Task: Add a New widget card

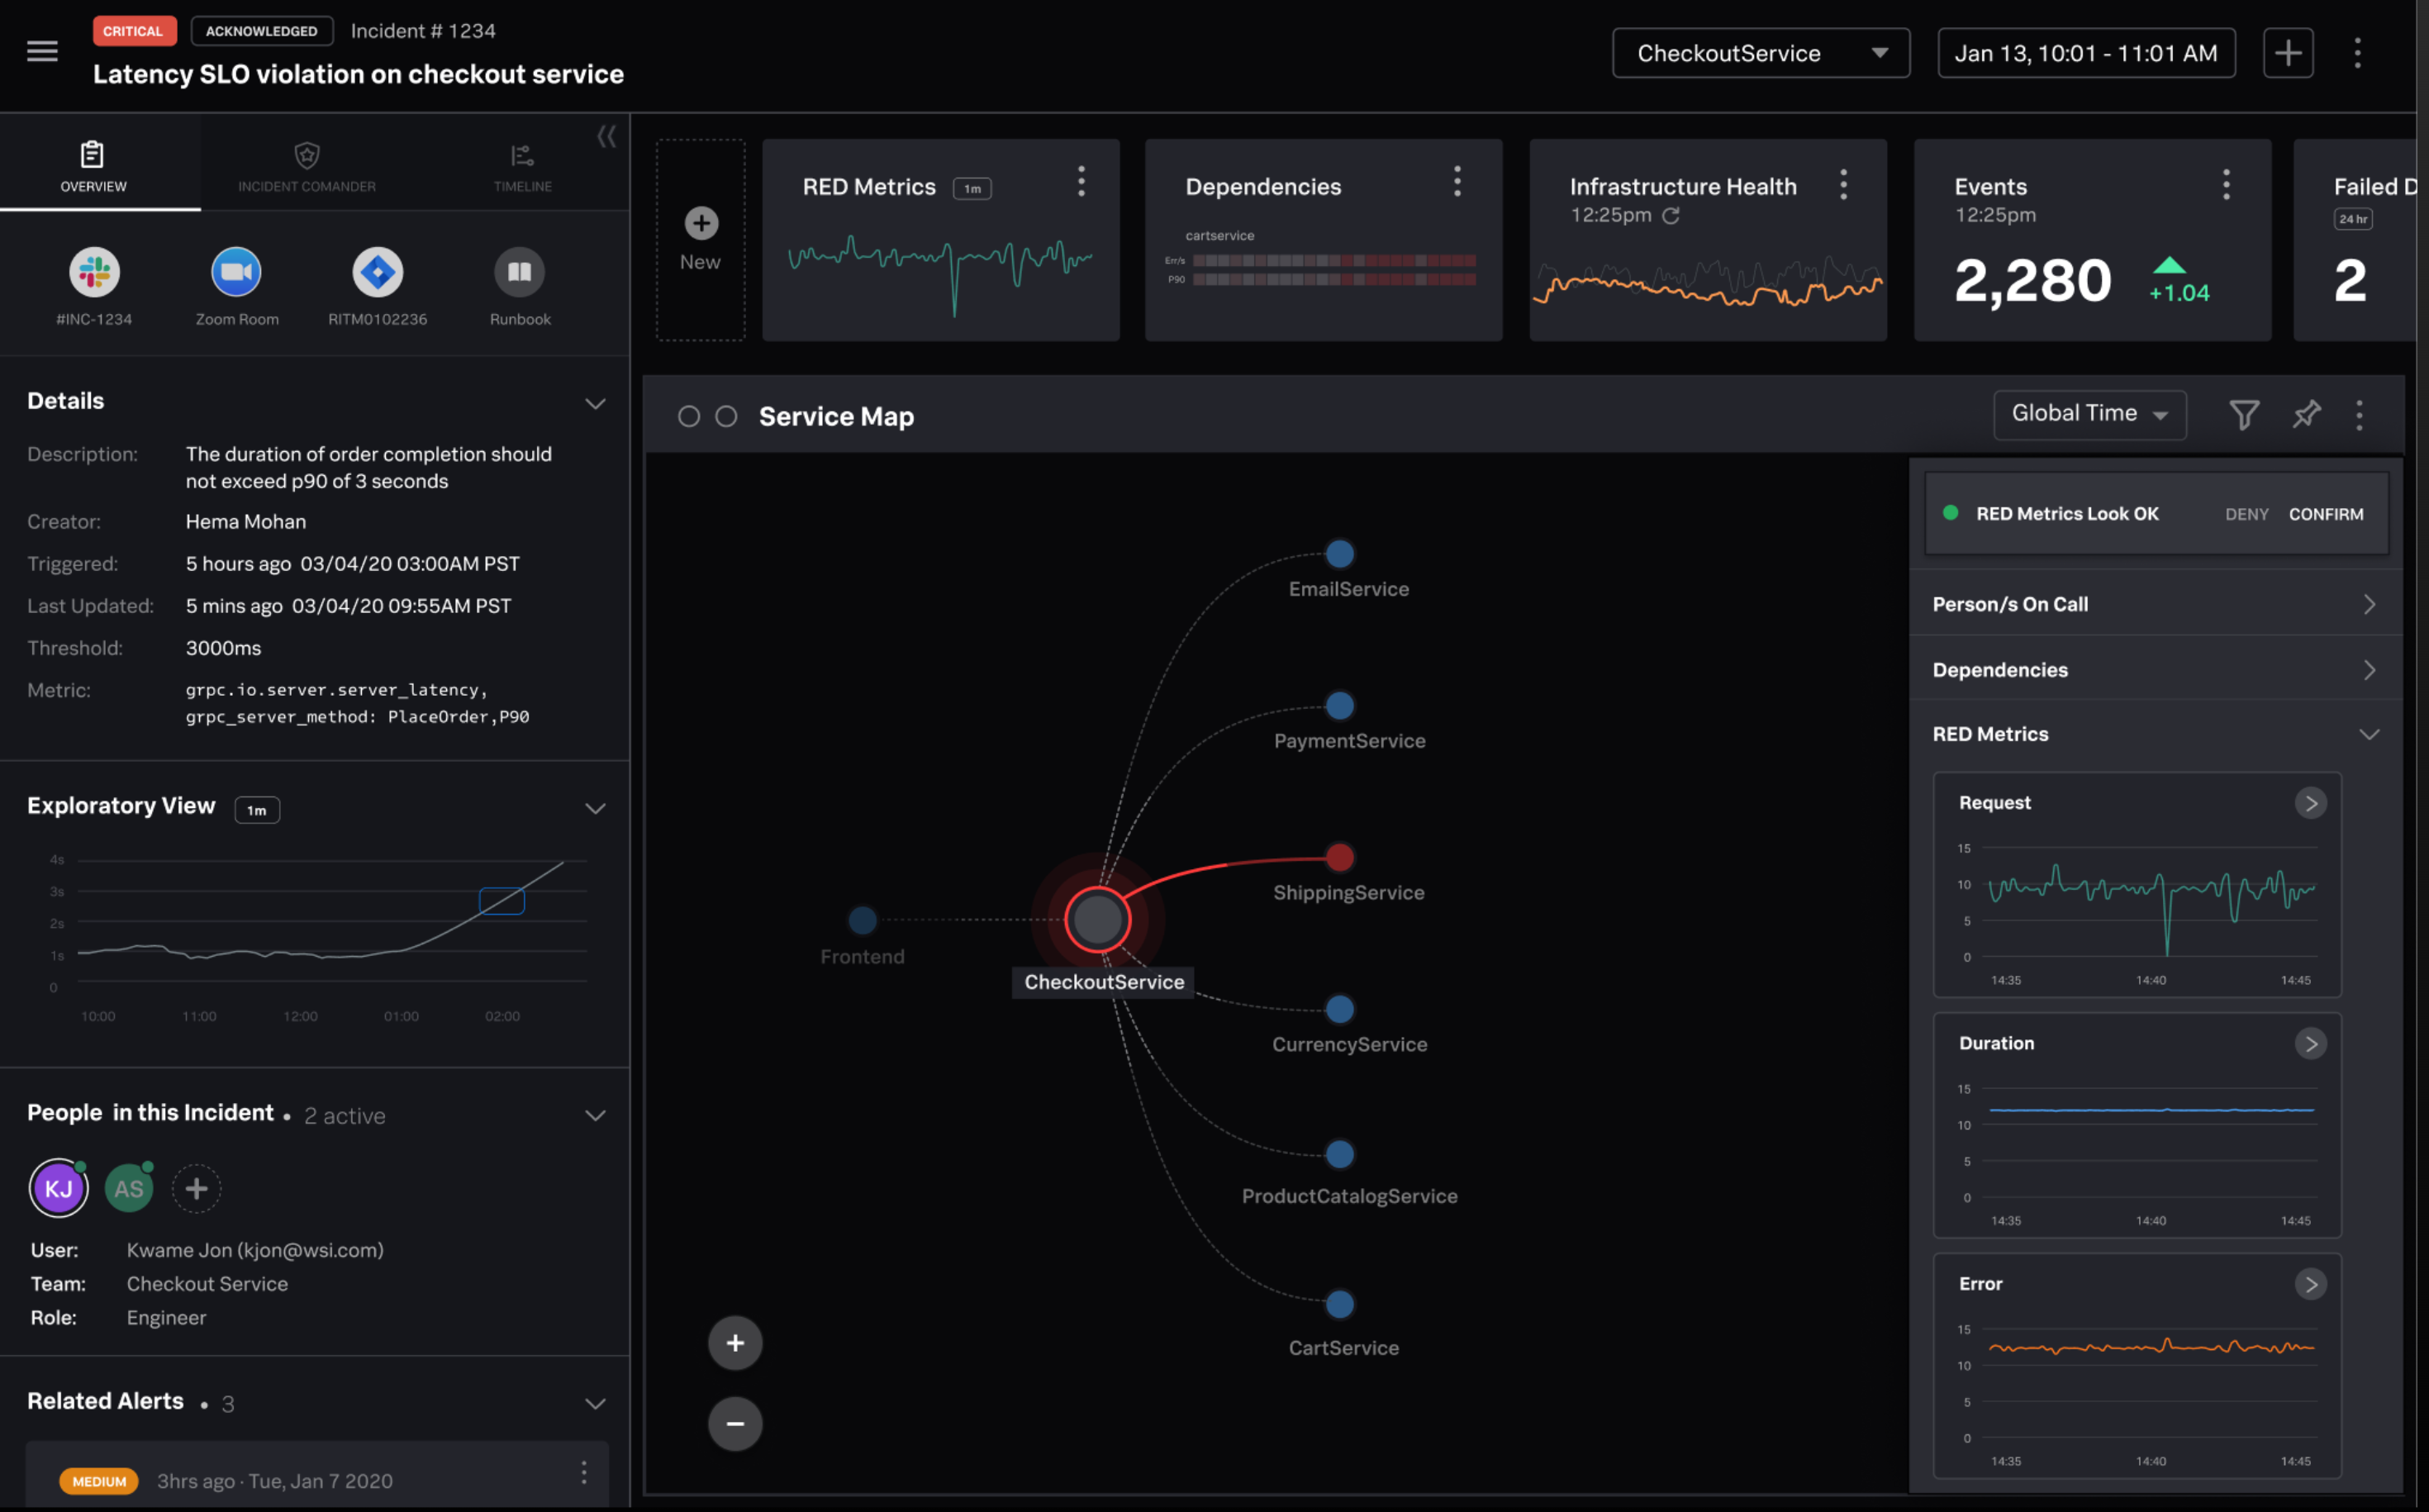Action: [x=701, y=240]
